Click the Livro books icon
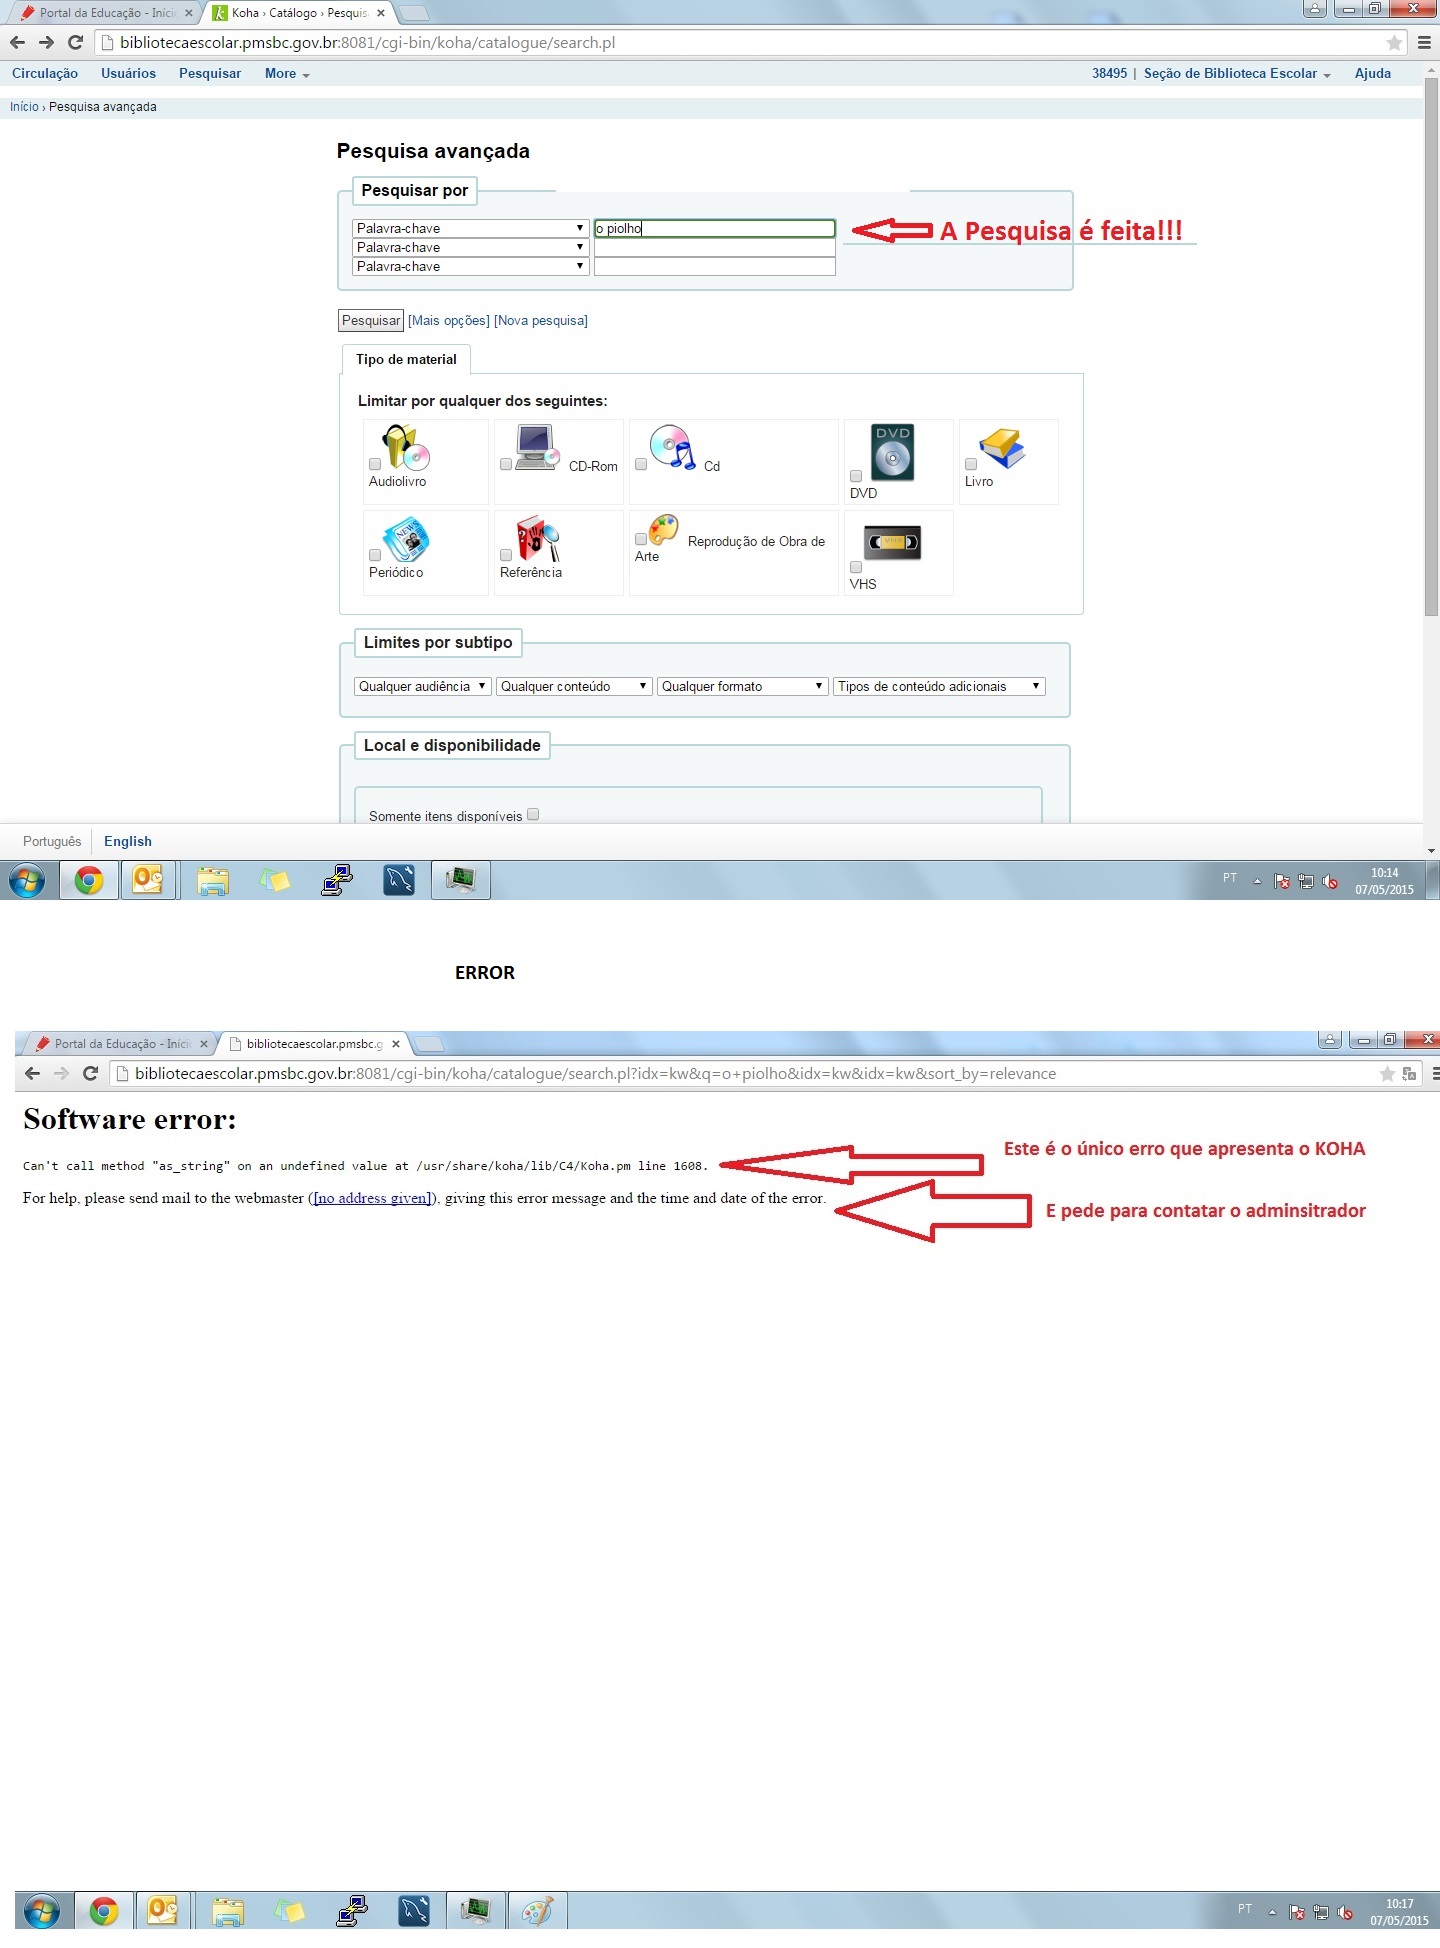The image size is (1440, 1948). [1002, 448]
